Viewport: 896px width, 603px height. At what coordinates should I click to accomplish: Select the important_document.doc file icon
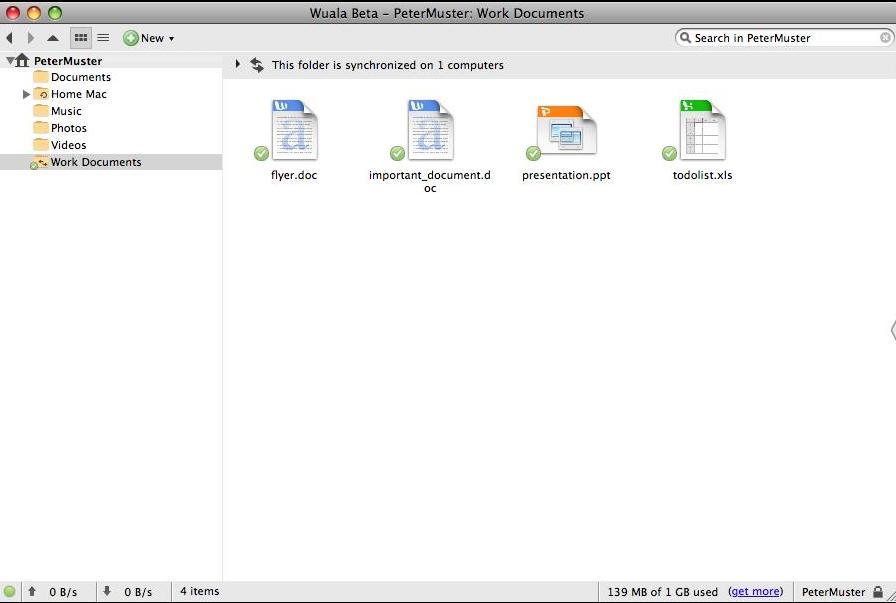(430, 130)
